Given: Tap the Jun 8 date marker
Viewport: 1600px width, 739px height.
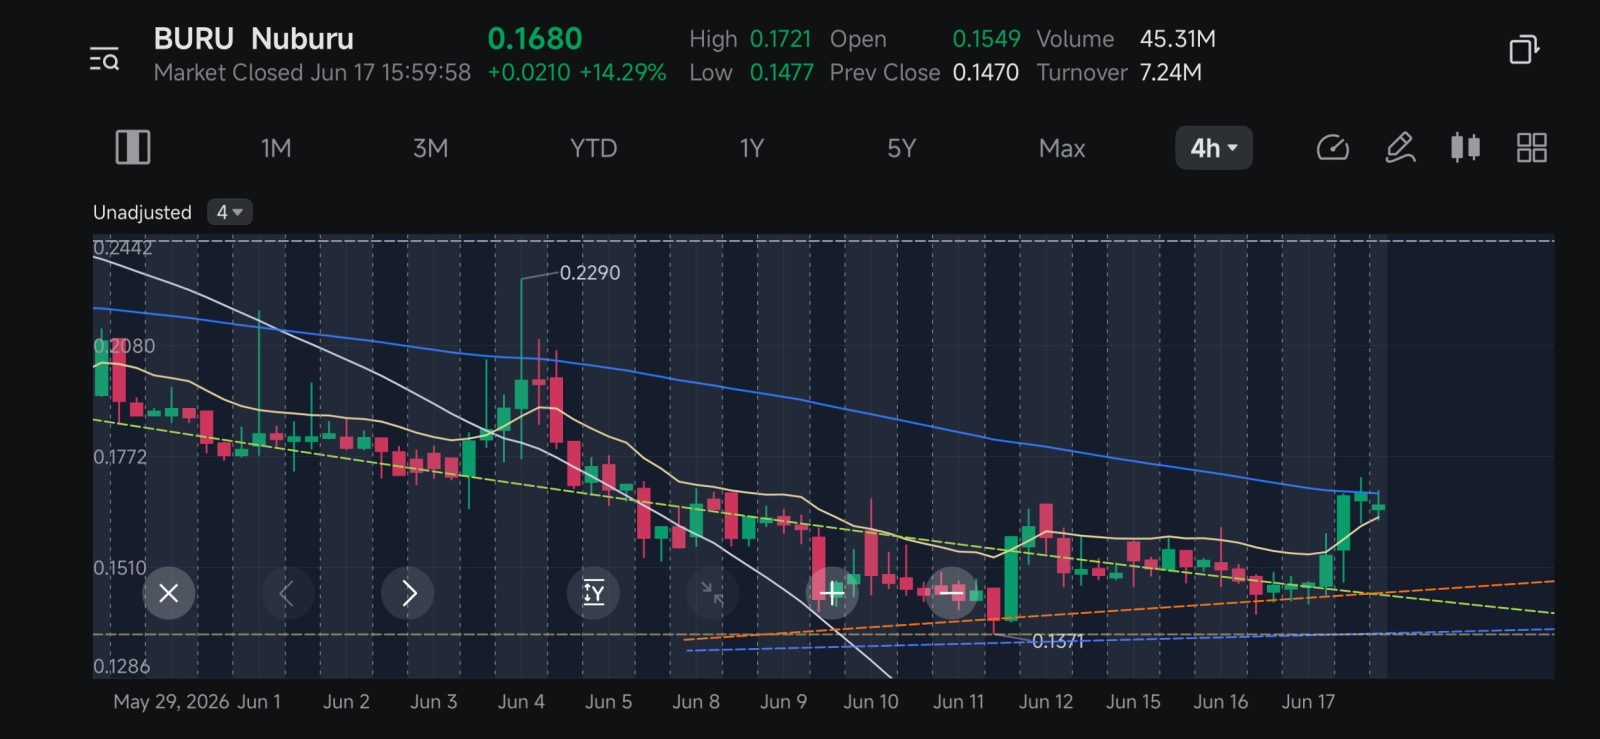Looking at the screenshot, I should (x=696, y=702).
